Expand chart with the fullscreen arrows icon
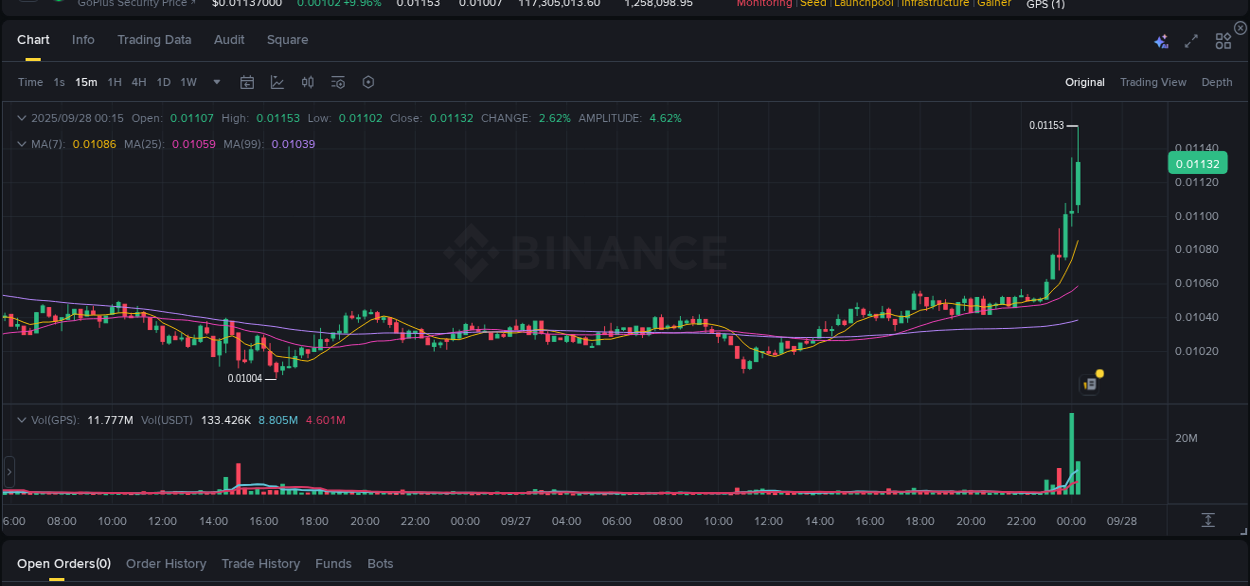Image resolution: width=1250 pixels, height=586 pixels. (x=1190, y=40)
